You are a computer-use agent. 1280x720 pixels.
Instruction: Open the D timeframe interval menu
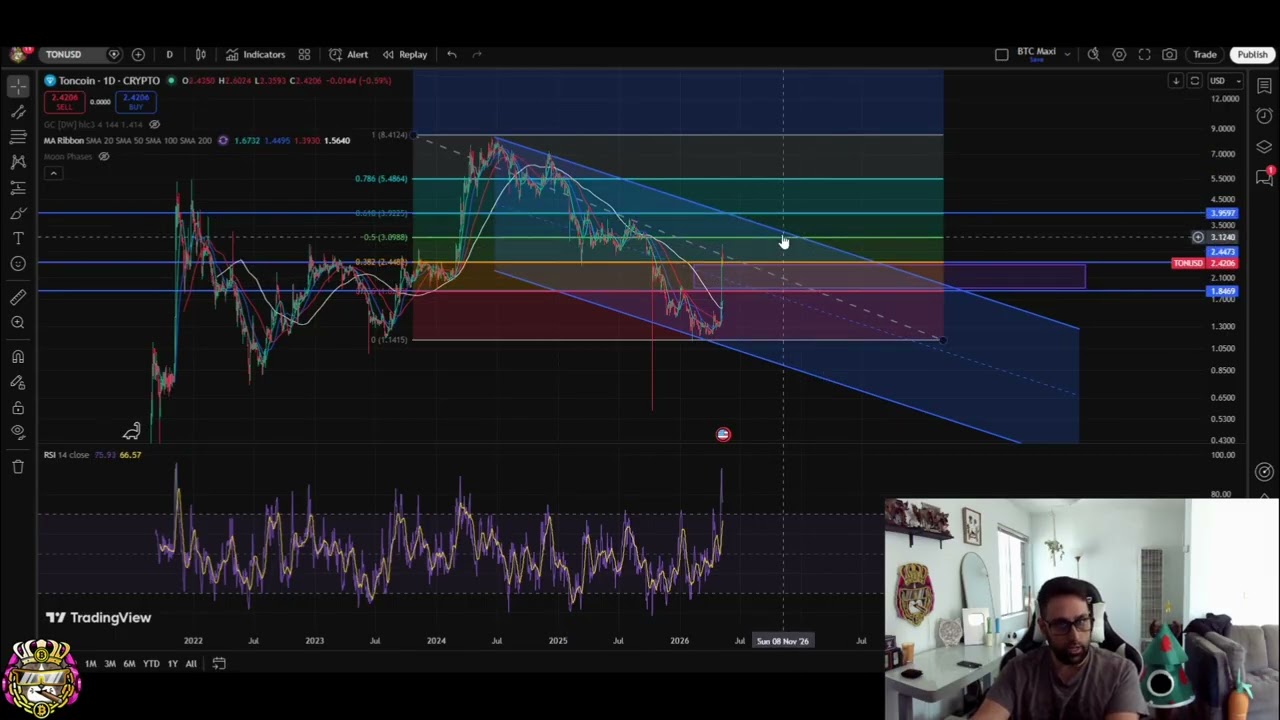[x=169, y=54]
